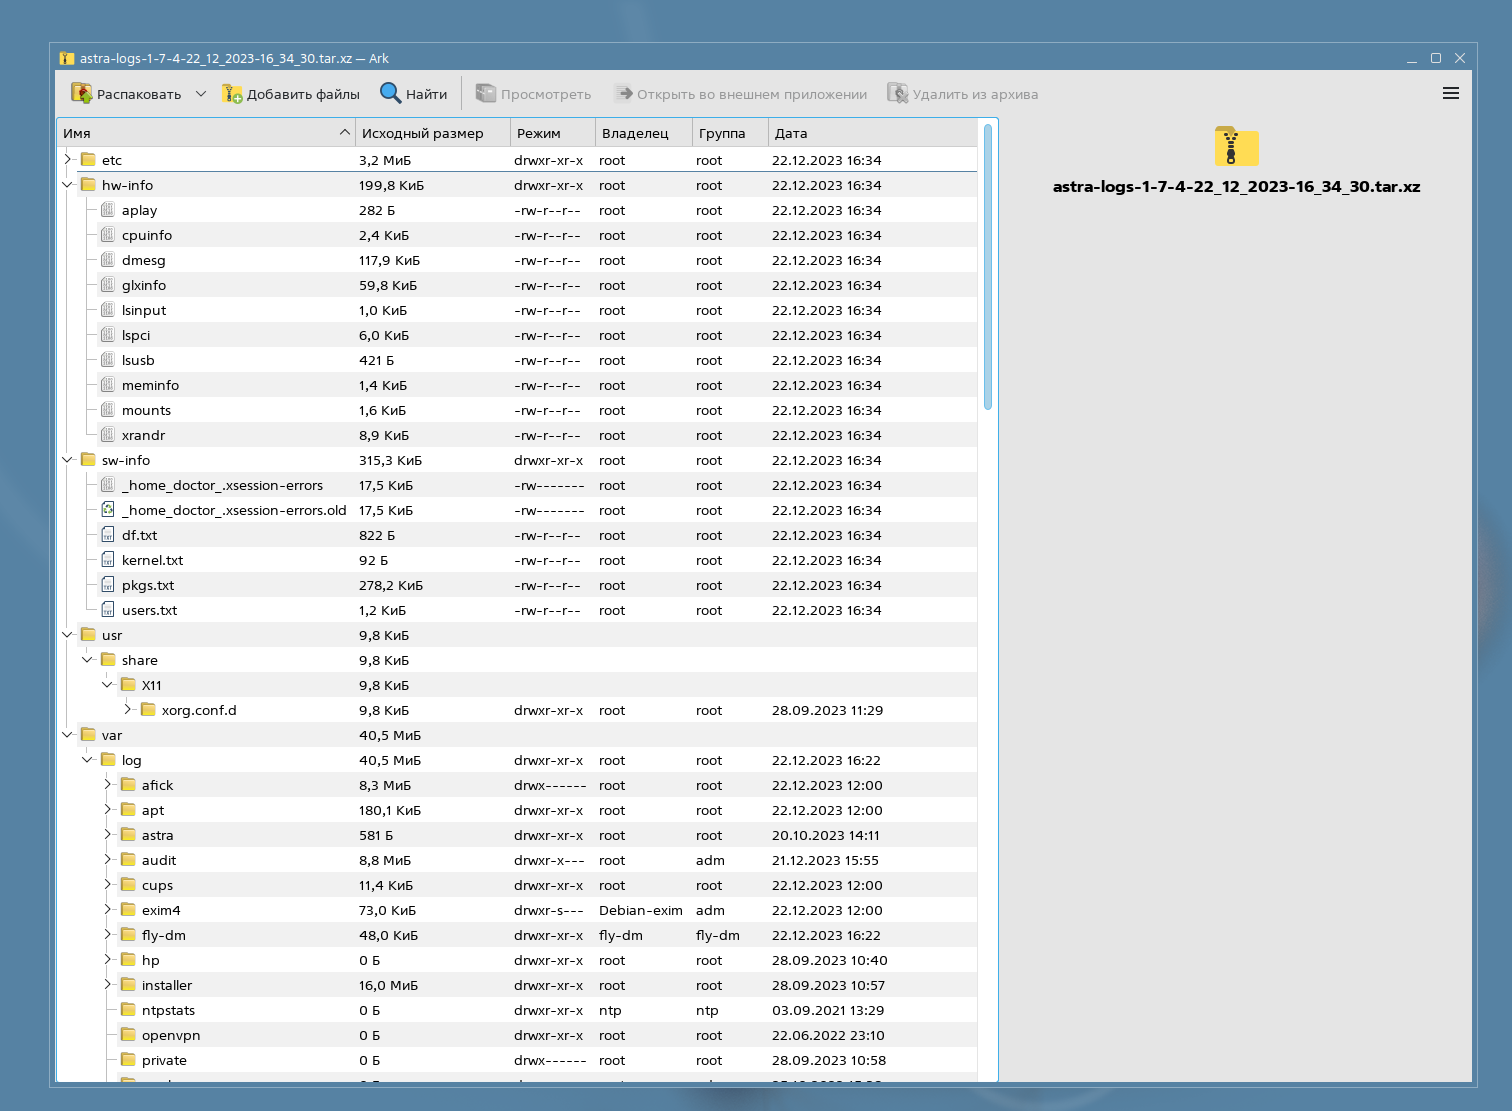The image size is (1512, 1111).
Task: Select the users.txt file icon
Action: (x=108, y=610)
